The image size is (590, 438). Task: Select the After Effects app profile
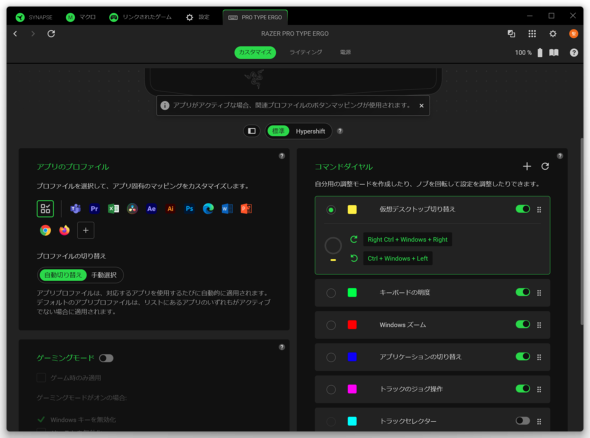coord(151,208)
